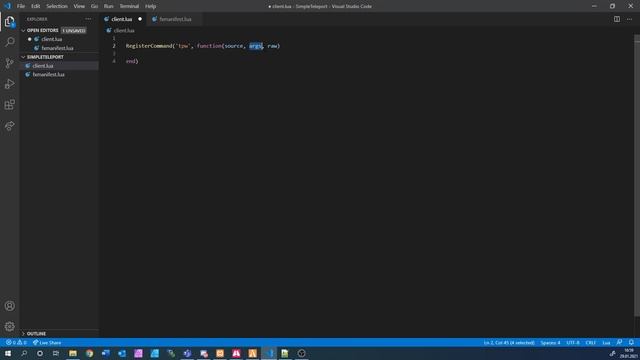This screenshot has width=640, height=360.
Task: Open the Search view in activity bar
Action: (x=9, y=42)
